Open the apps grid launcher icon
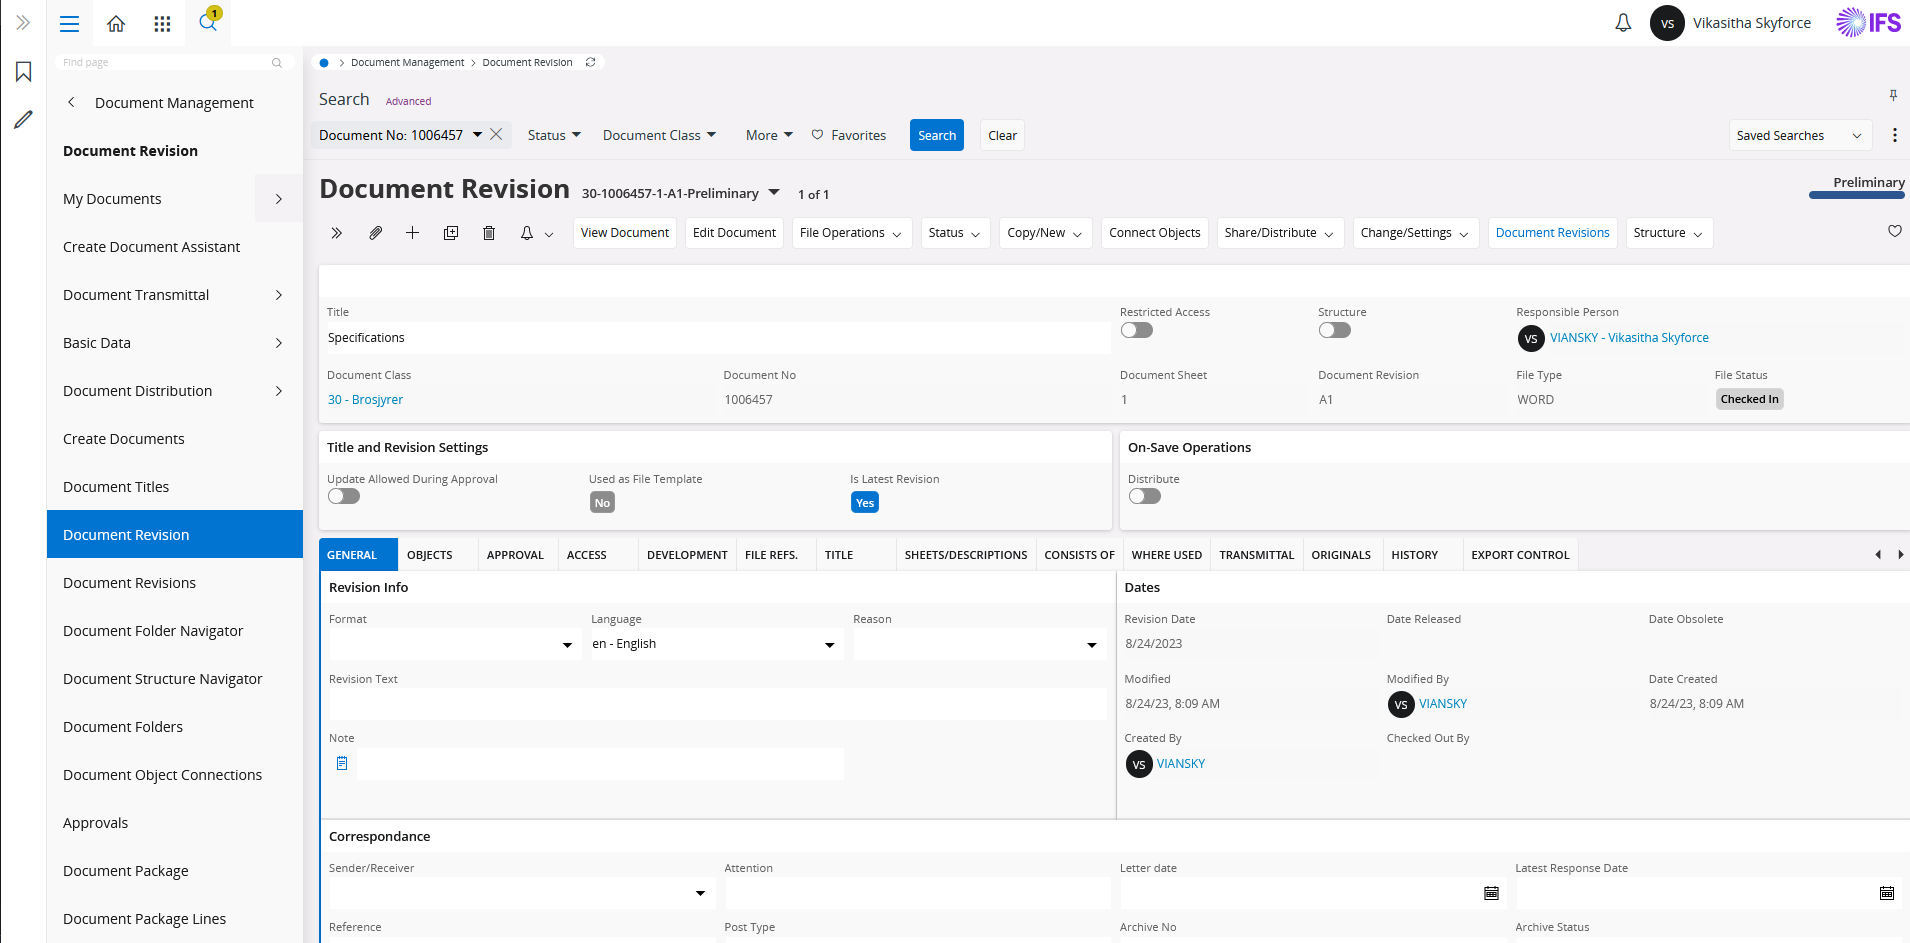Image resolution: width=1910 pixels, height=943 pixels. tap(162, 23)
